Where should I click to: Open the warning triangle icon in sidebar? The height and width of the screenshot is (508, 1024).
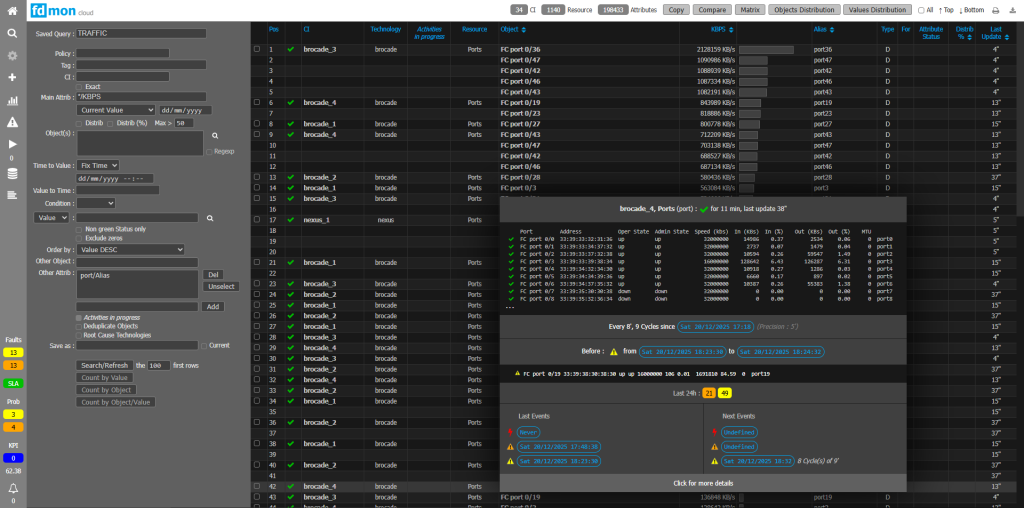[x=13, y=122]
